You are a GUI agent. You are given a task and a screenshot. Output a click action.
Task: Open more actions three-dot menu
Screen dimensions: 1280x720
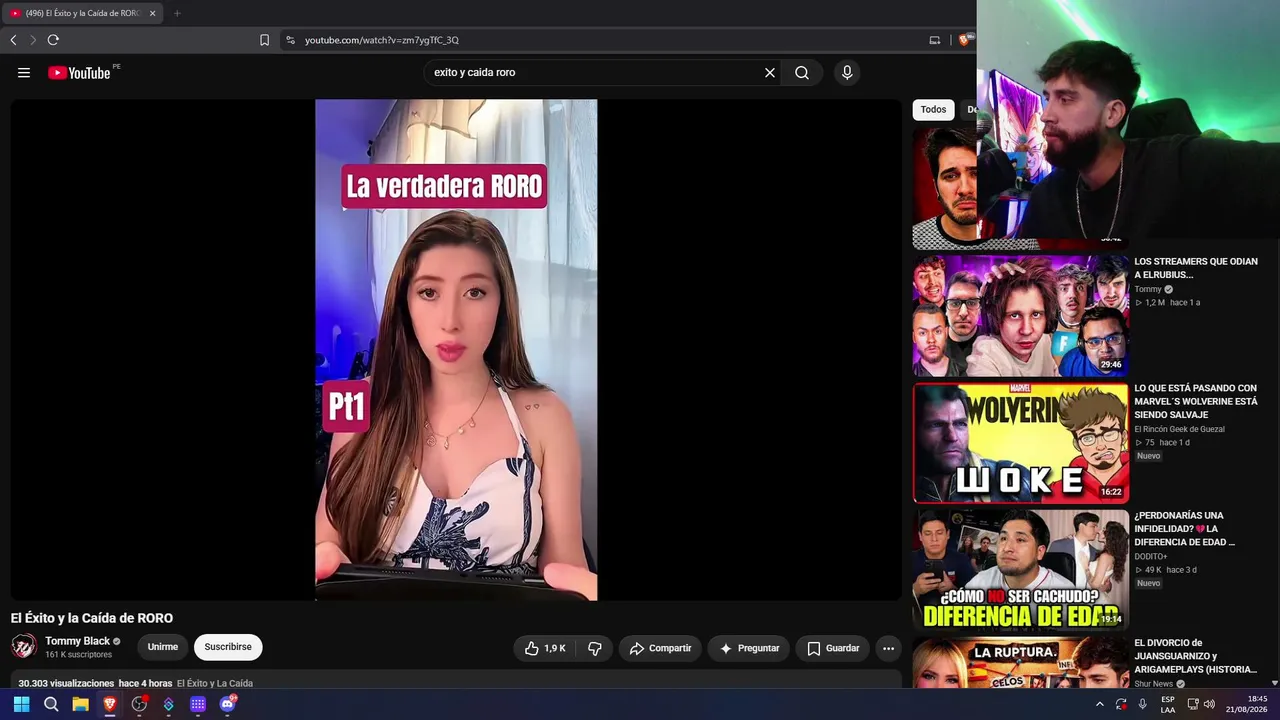(x=888, y=648)
